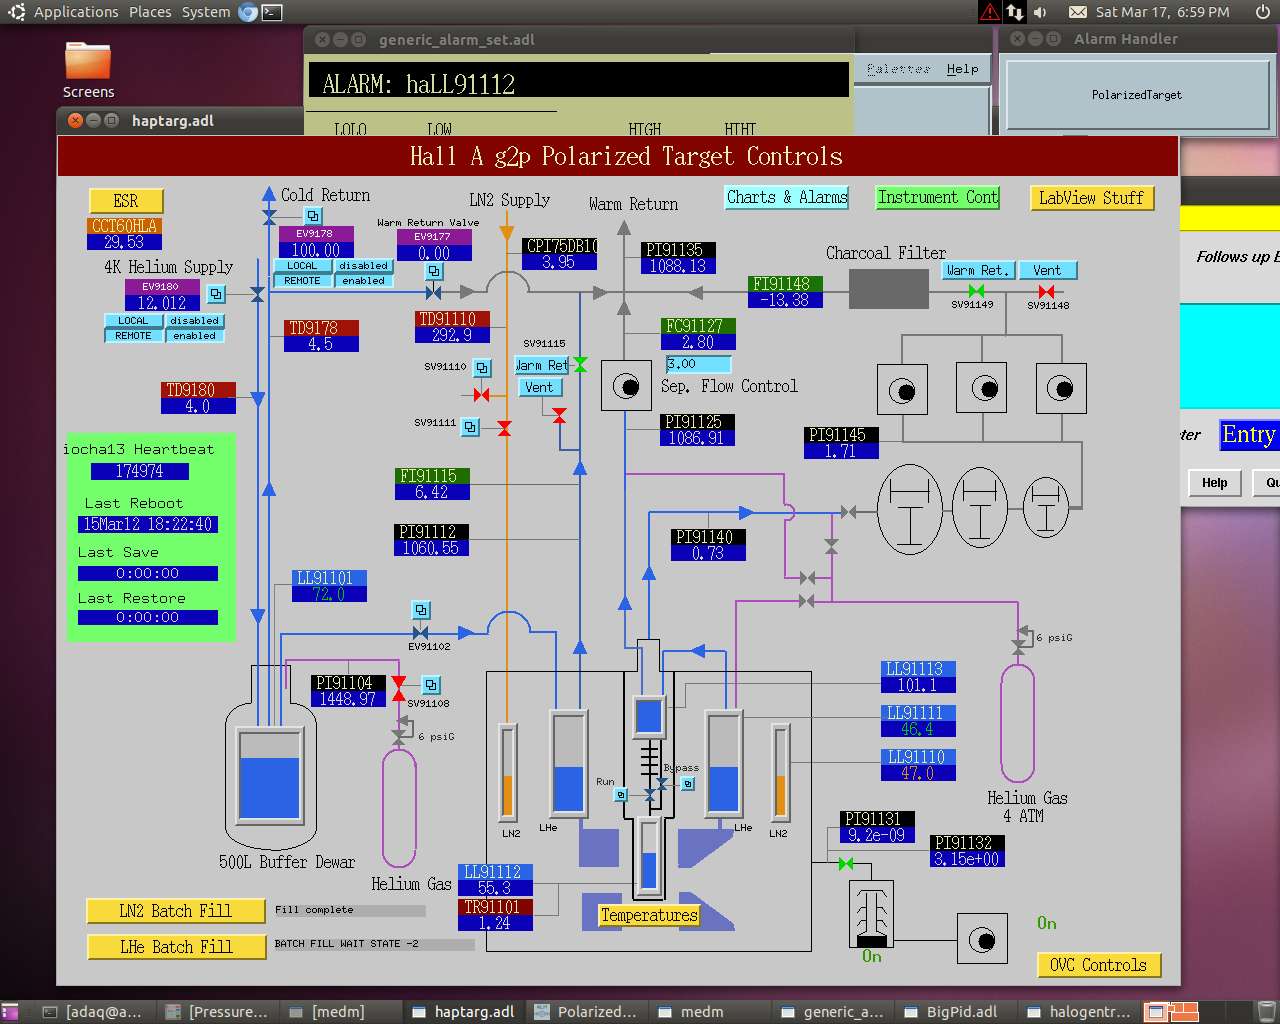Select LOCAL mode for EV9180
Image resolution: width=1280 pixels, height=1024 pixels.
134,321
